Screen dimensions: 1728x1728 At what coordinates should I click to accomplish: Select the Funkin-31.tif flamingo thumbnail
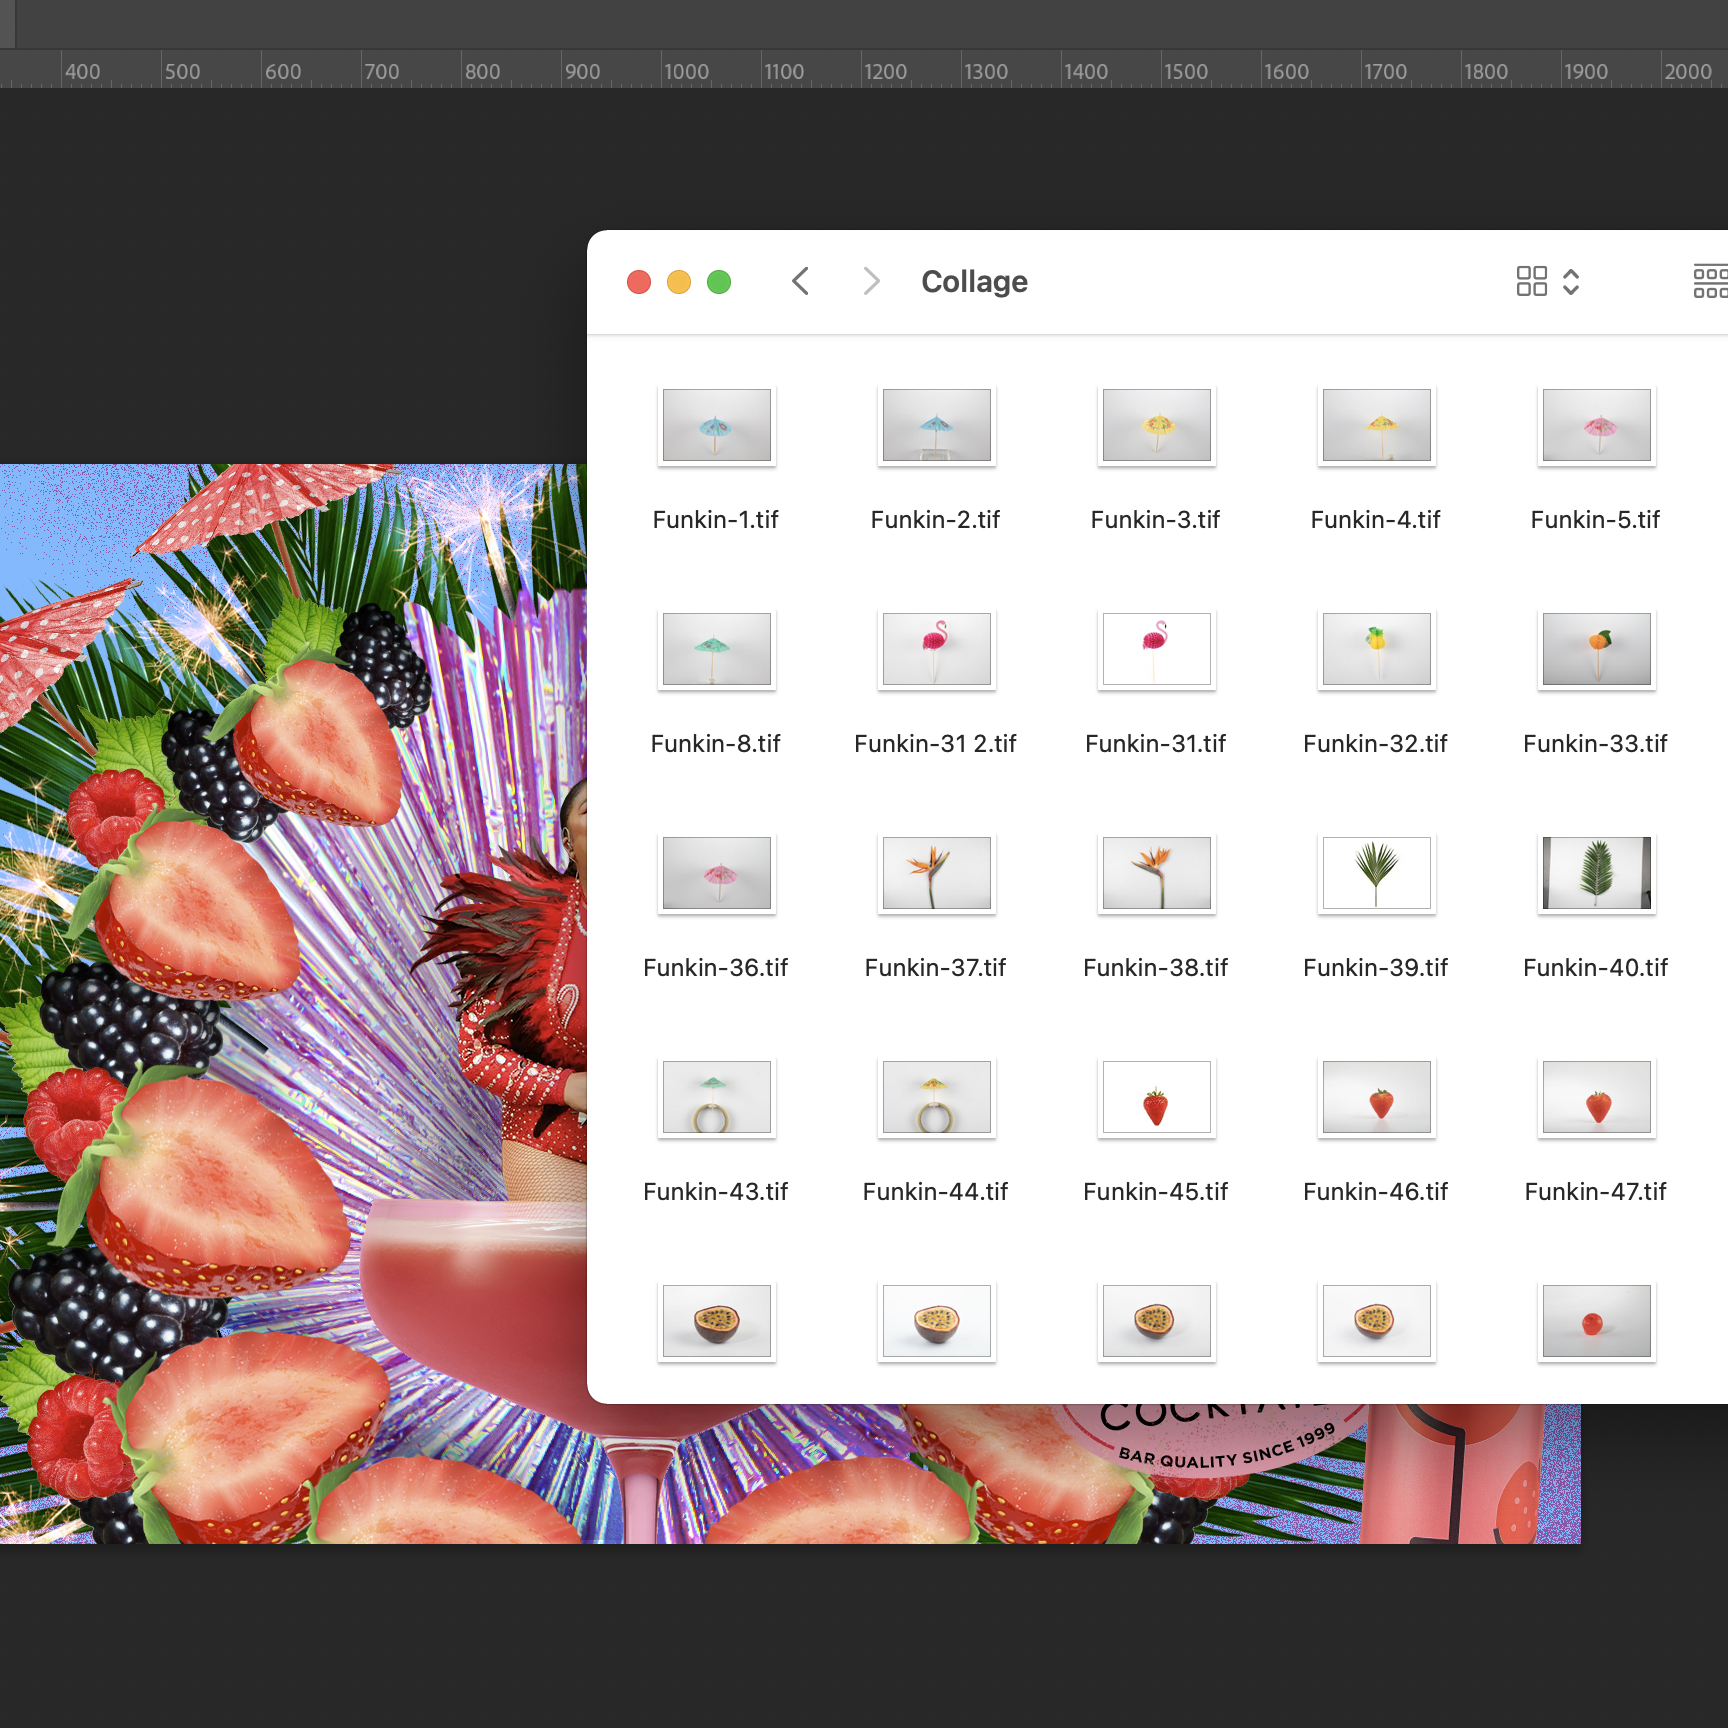point(1157,649)
